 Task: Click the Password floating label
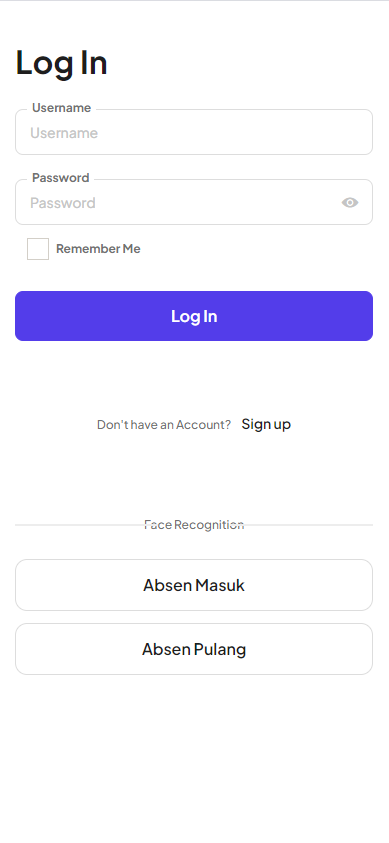(61, 177)
